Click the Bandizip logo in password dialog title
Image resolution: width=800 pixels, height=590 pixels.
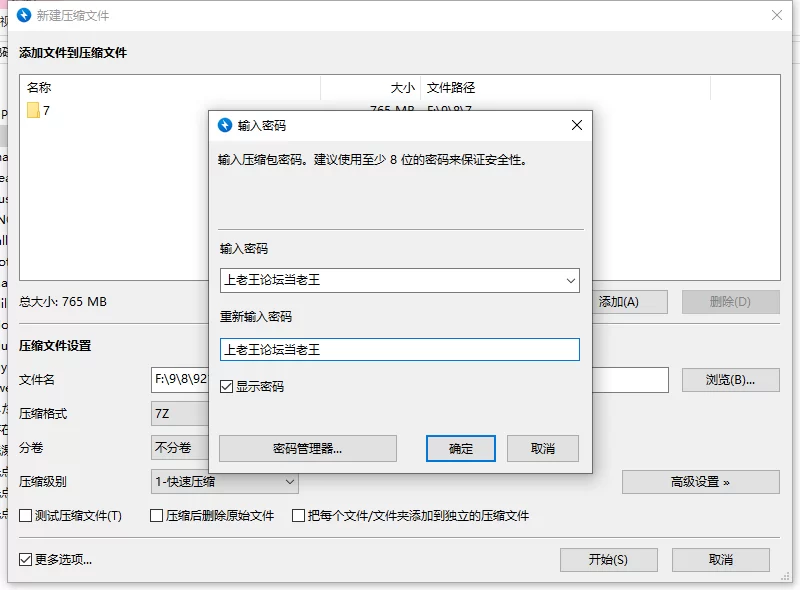[x=225, y=125]
